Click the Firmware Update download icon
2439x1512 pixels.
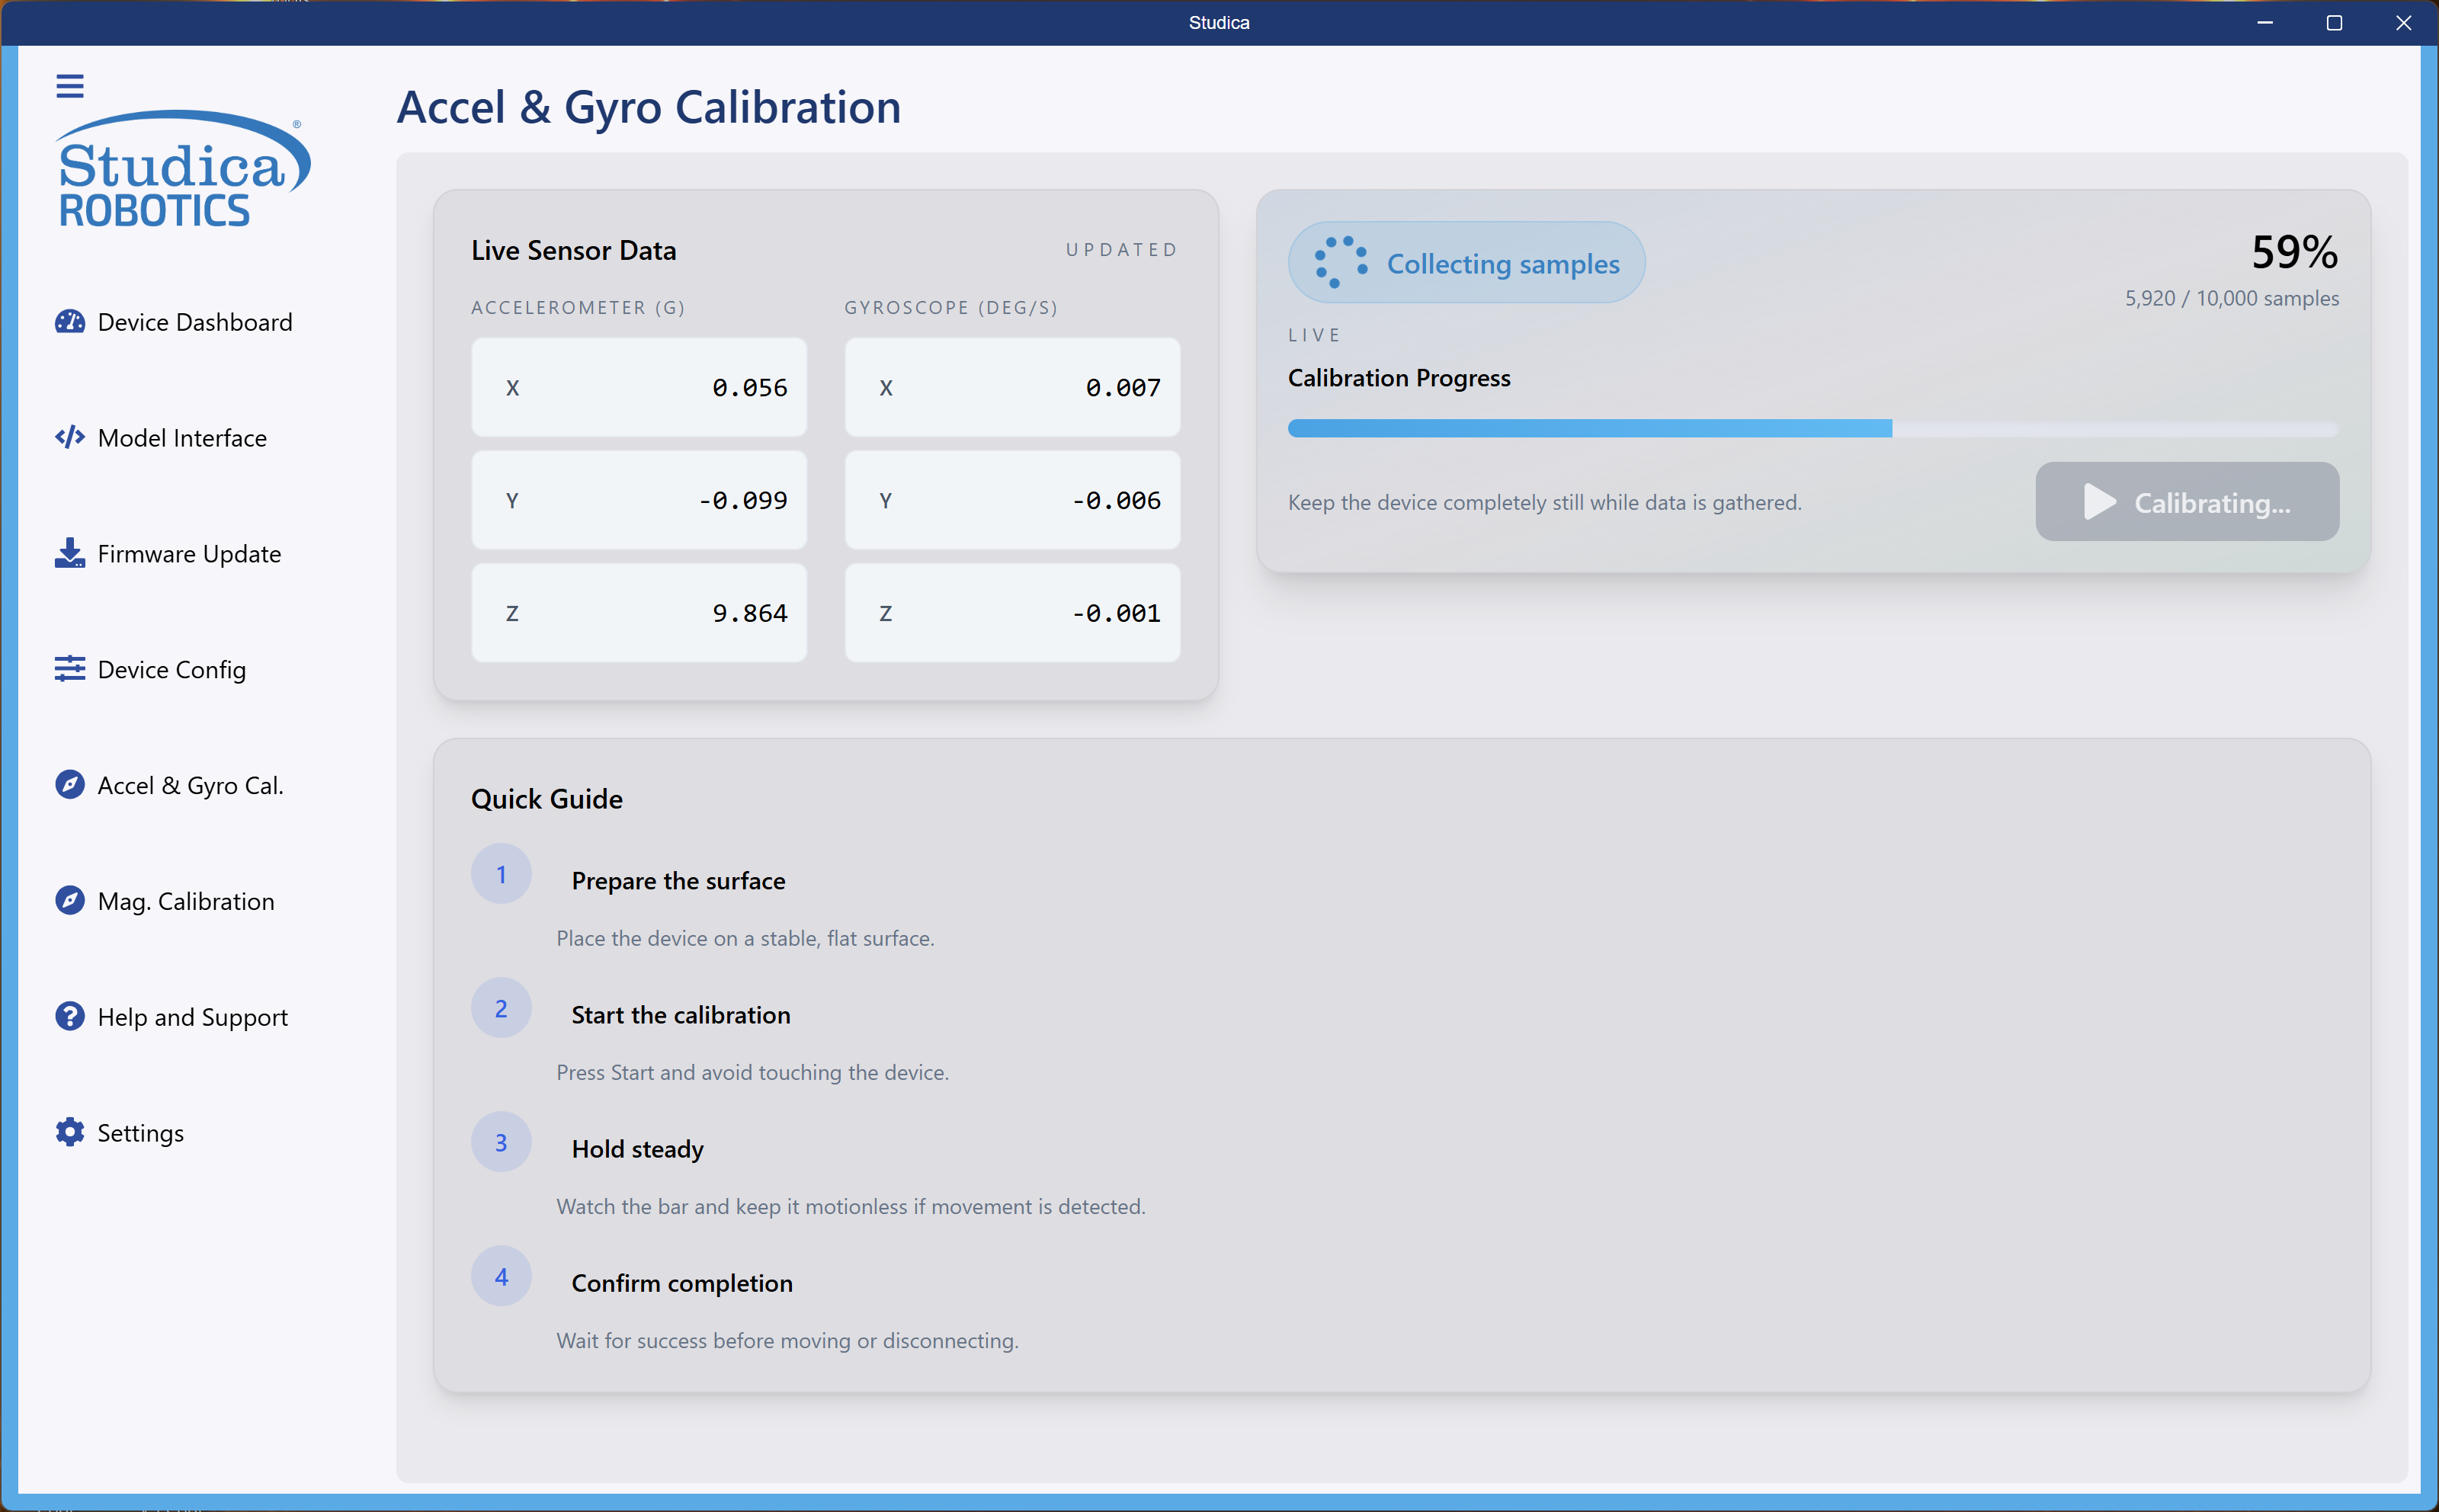(x=69, y=553)
